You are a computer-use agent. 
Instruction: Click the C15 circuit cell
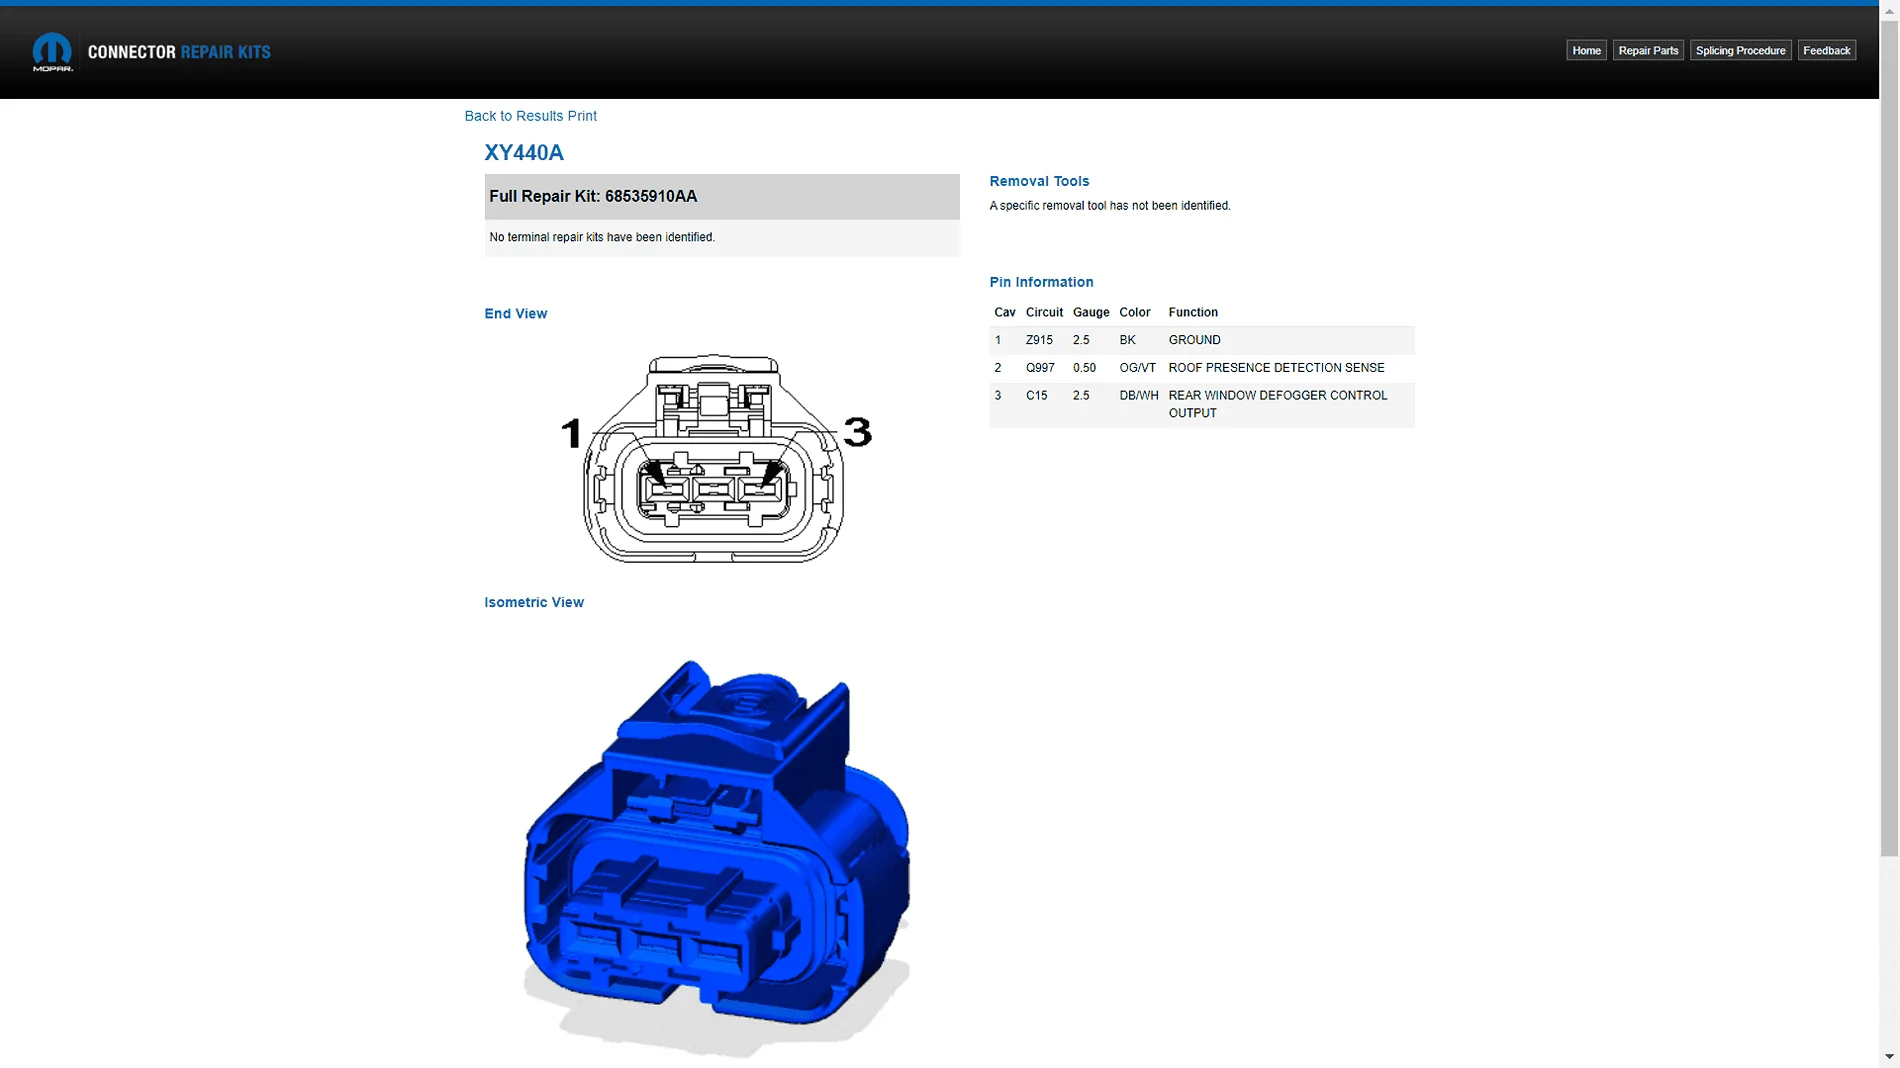[1037, 396]
